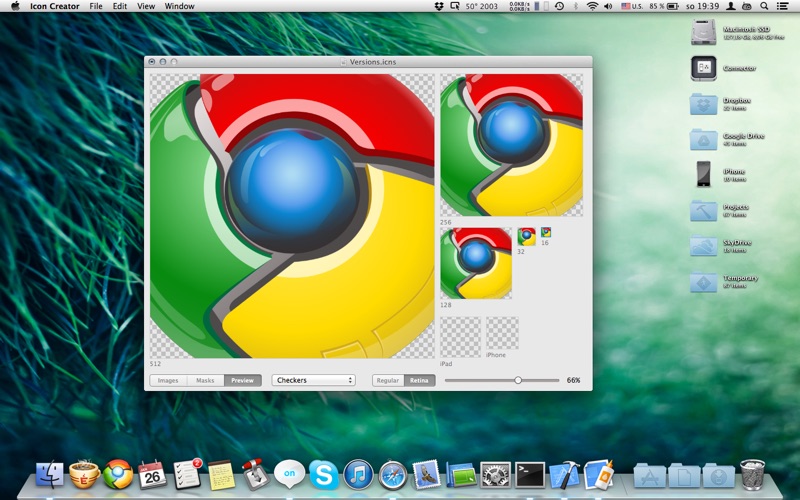800x500 pixels.
Task: Open the Mail stamp icon in Dock
Action: tap(427, 474)
